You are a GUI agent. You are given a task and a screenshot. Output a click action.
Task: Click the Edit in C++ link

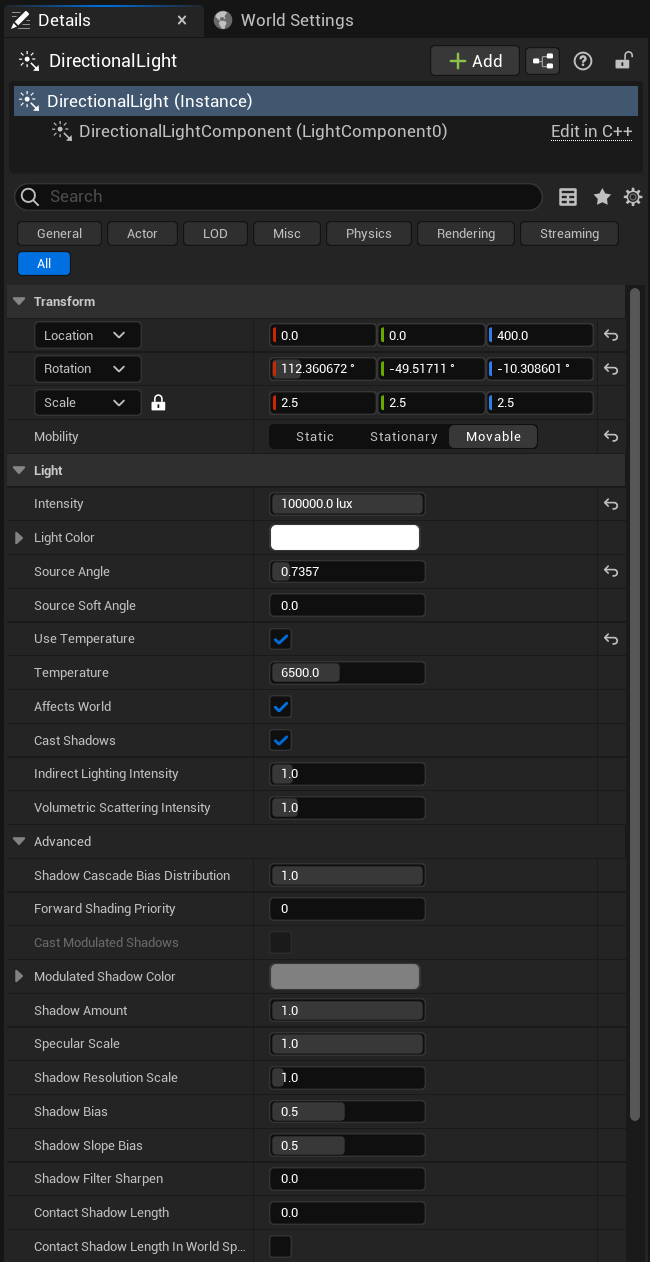click(591, 131)
